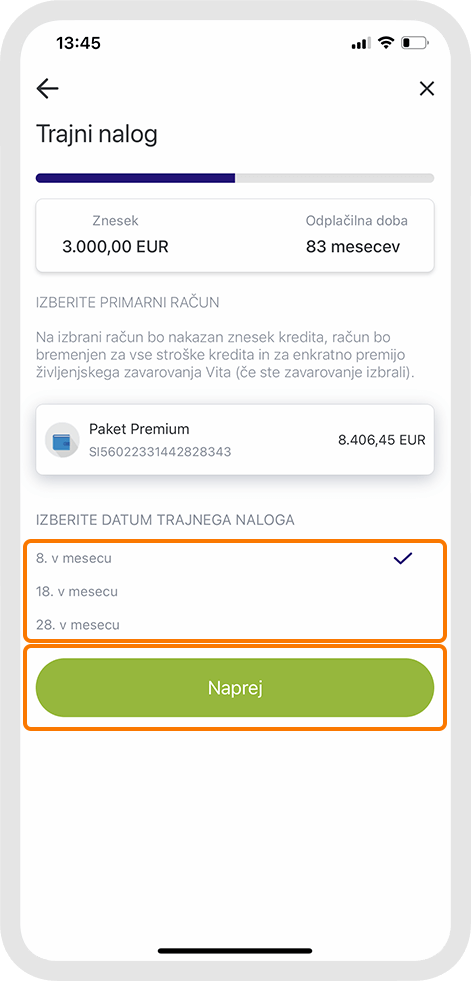
Task: Continue with the green Naprej button
Action: 235,688
